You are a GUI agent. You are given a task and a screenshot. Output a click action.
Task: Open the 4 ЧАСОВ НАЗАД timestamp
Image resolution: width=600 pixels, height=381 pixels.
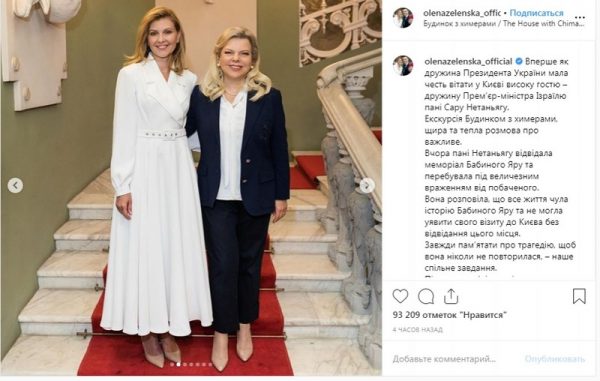pyautogui.click(x=417, y=329)
